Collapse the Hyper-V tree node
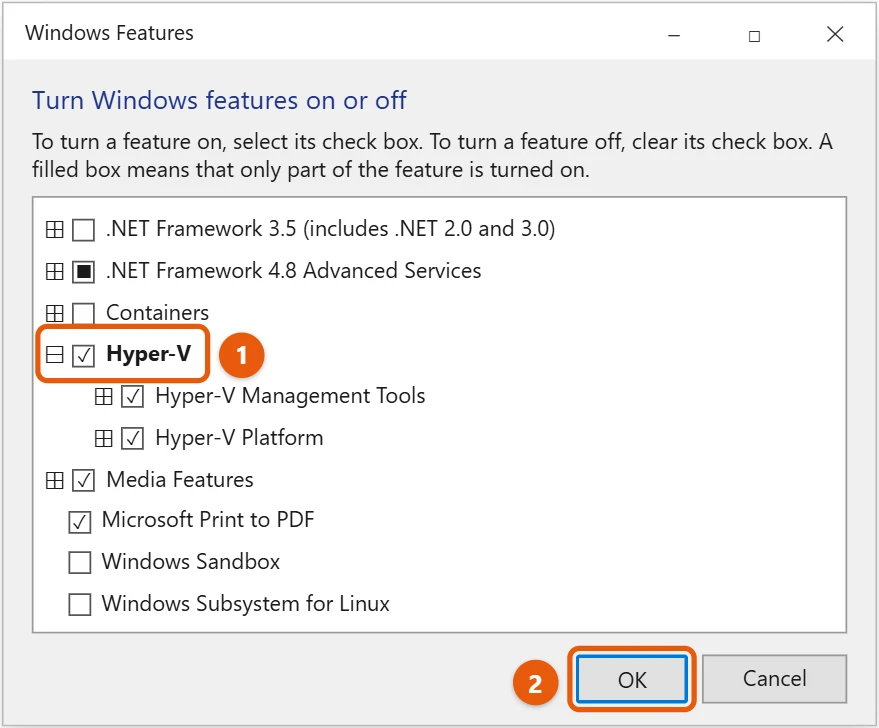Screen dimensions: 879x728 54,355
